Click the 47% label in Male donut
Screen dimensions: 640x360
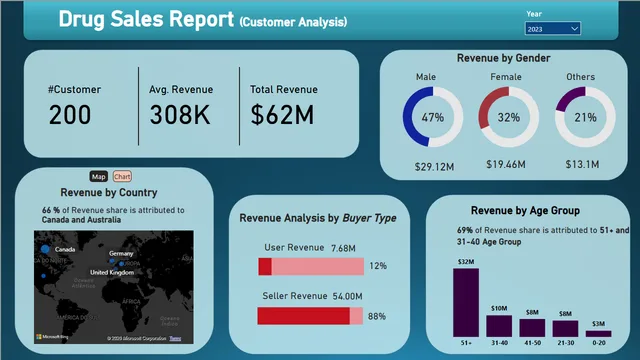click(x=433, y=118)
